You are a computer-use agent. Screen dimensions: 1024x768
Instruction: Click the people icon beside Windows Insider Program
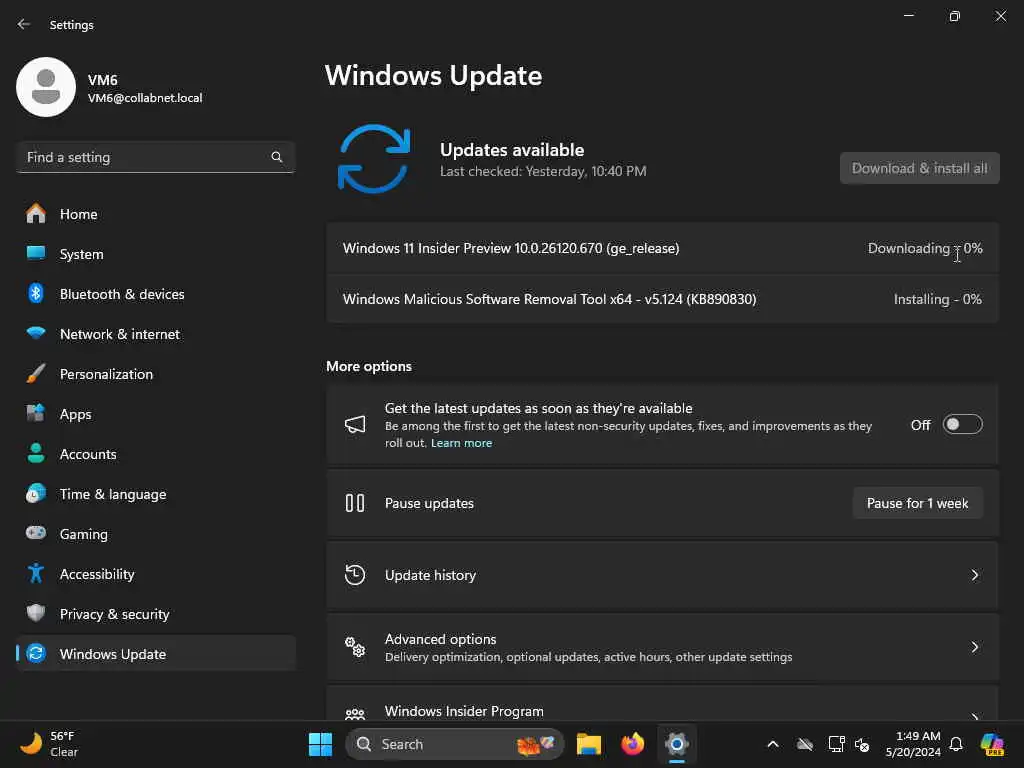click(x=355, y=714)
